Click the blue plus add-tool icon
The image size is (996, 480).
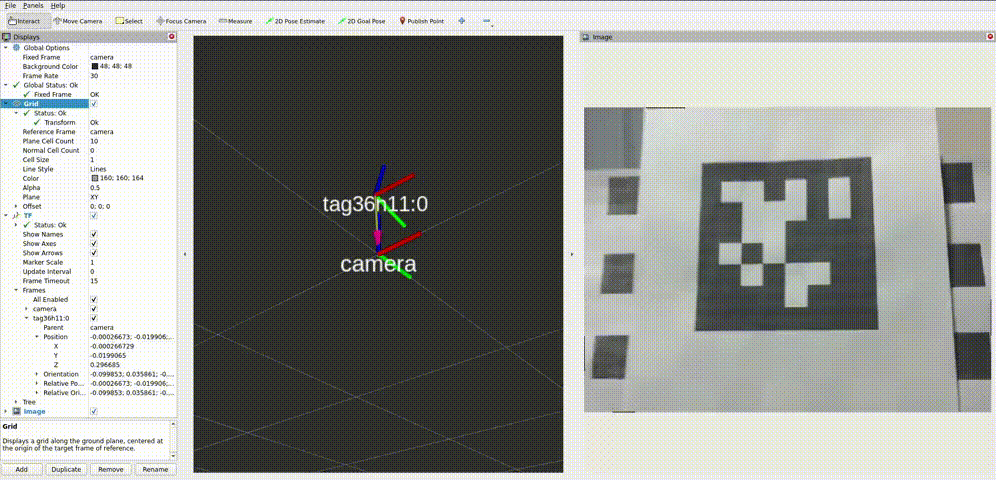(462, 21)
